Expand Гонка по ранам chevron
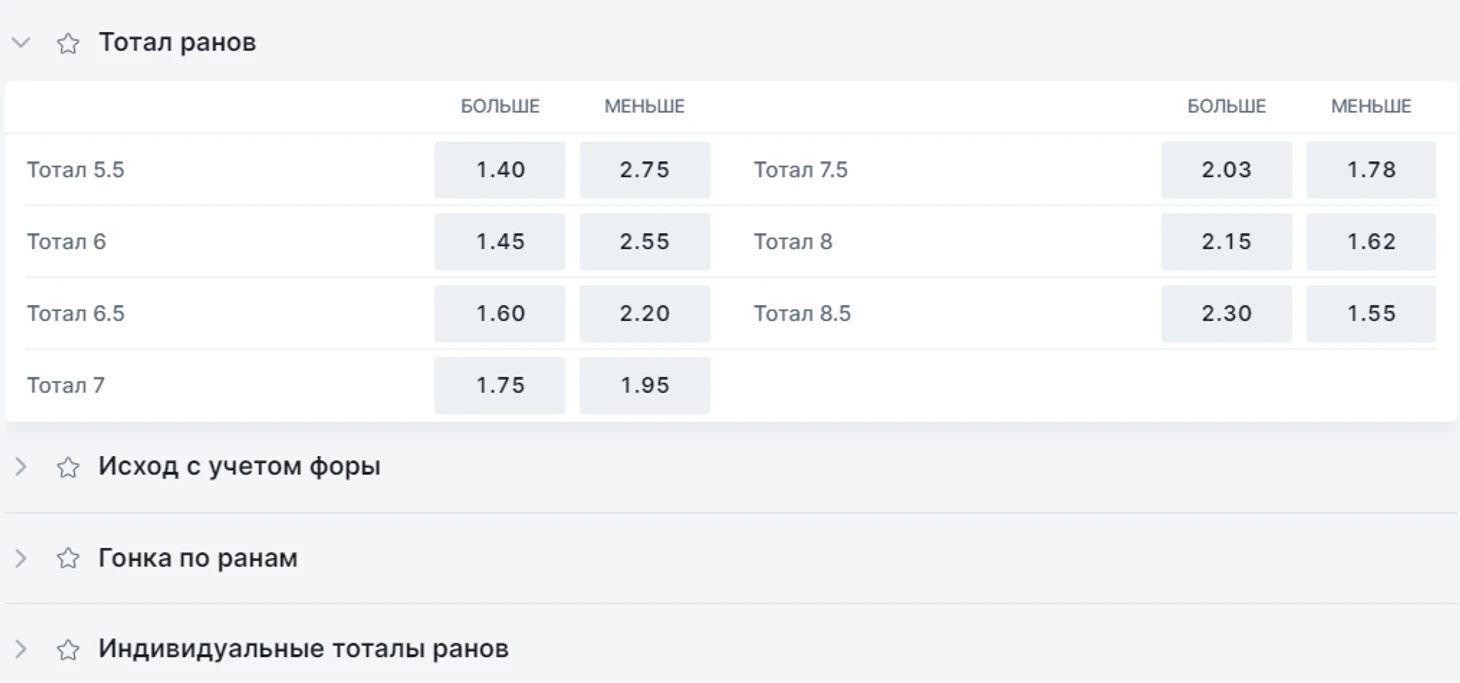The height and width of the screenshot is (683, 1460). (21, 558)
